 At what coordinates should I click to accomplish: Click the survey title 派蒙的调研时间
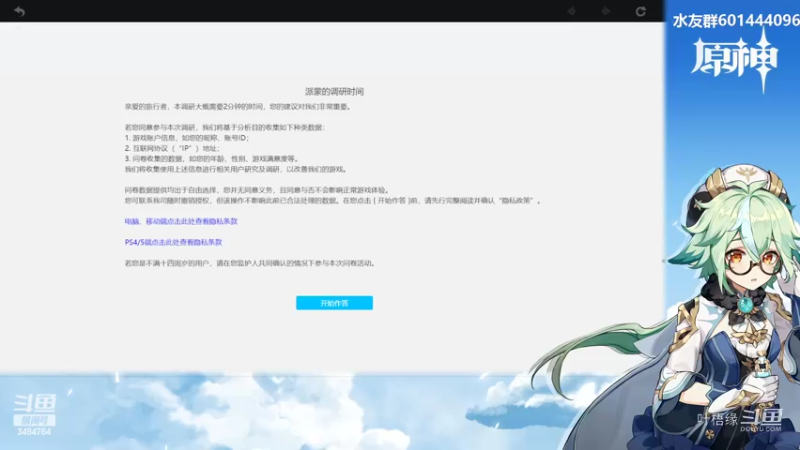click(x=334, y=92)
